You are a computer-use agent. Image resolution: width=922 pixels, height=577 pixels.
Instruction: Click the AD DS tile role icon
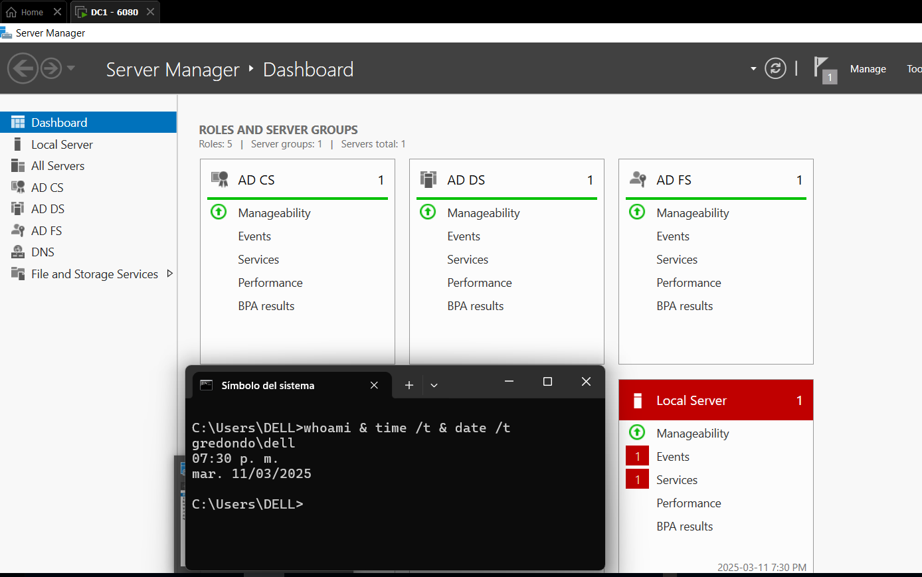(x=429, y=179)
